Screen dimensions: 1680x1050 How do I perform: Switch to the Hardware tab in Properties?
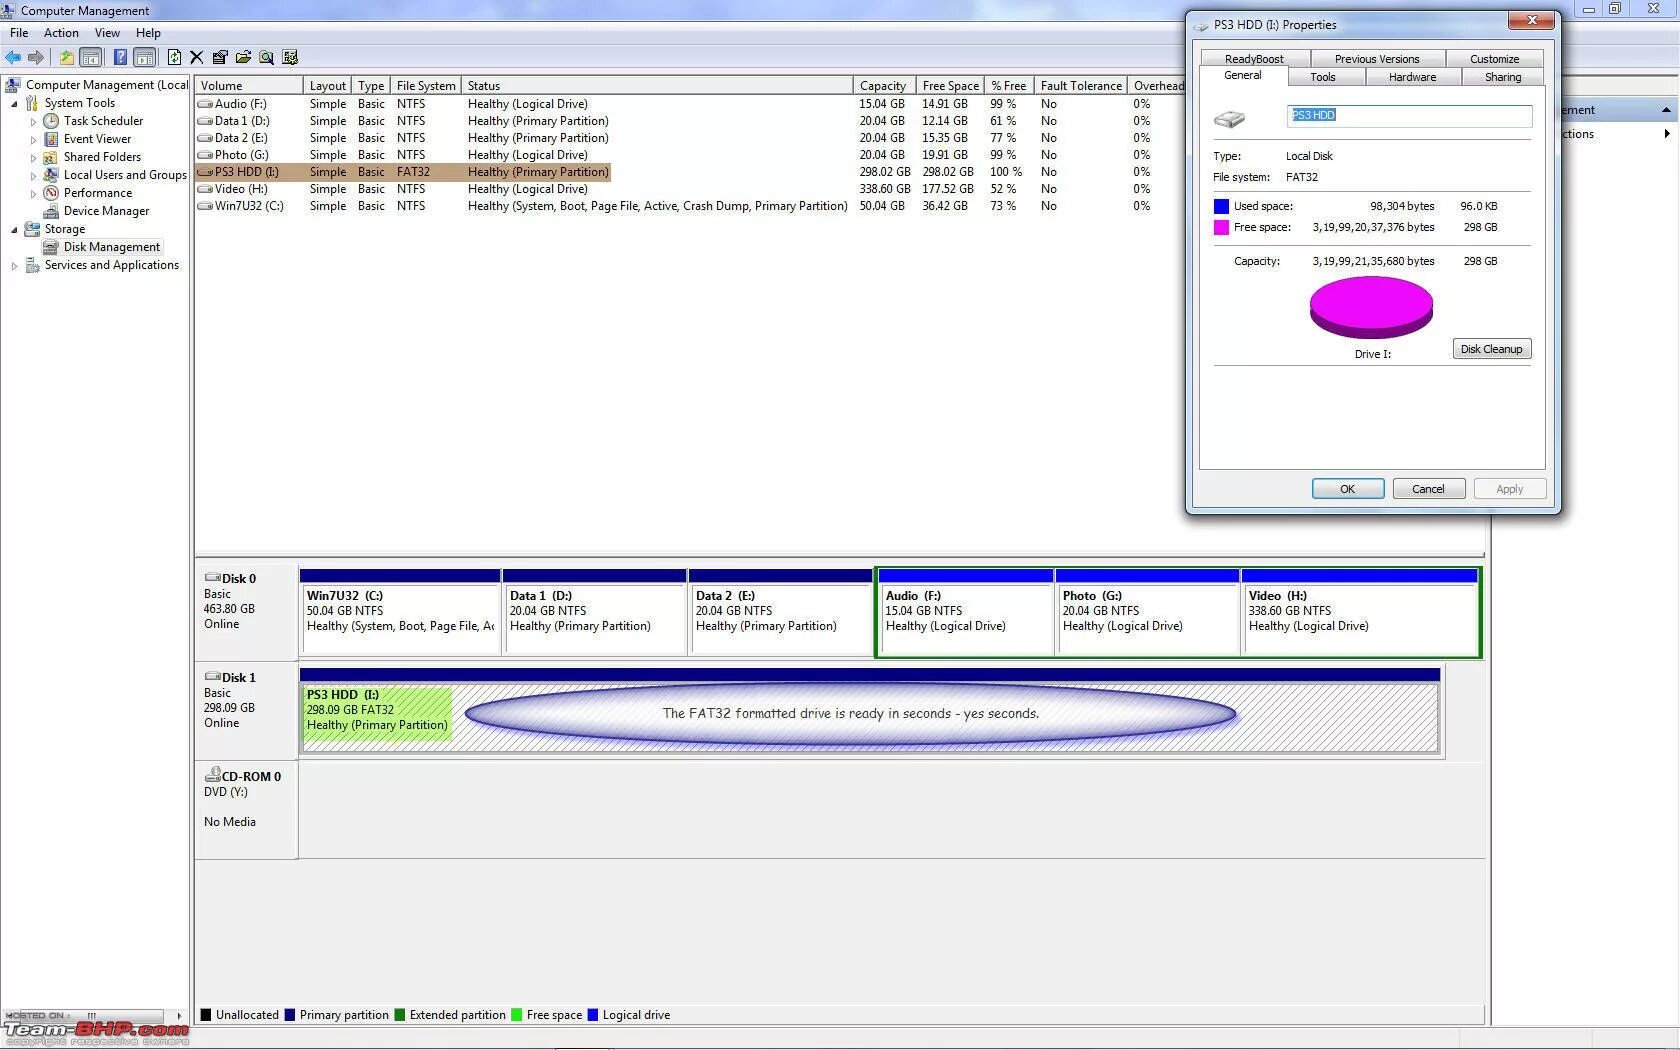(x=1412, y=77)
